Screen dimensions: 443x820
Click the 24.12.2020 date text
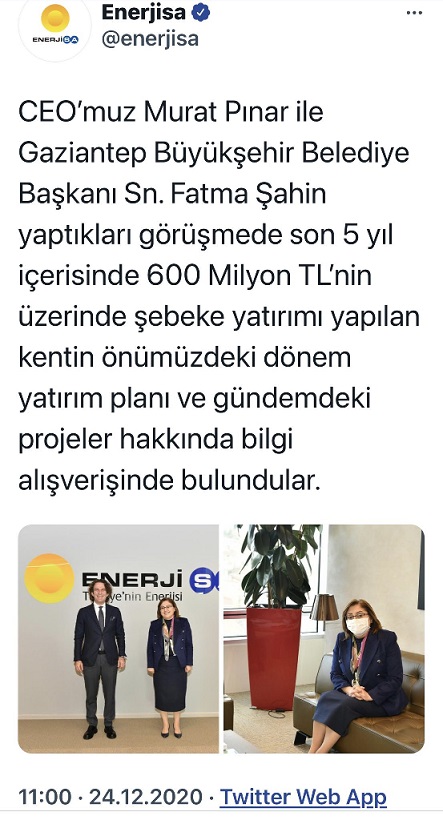coord(145,797)
